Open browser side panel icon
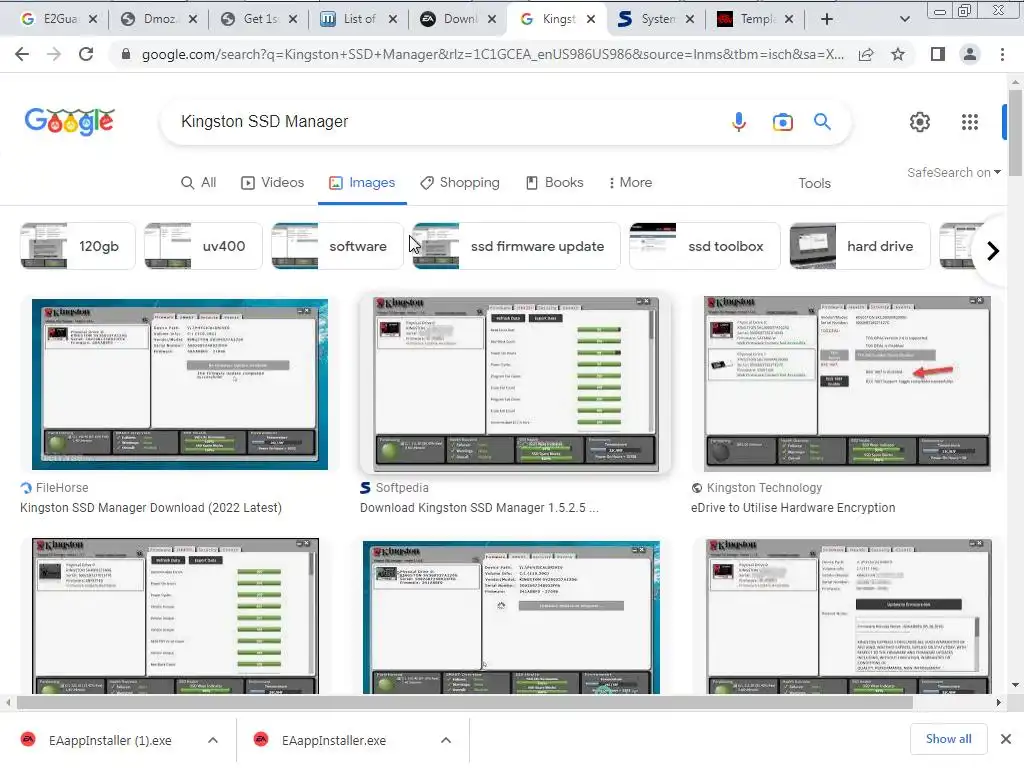The width and height of the screenshot is (1024, 768). (x=938, y=54)
